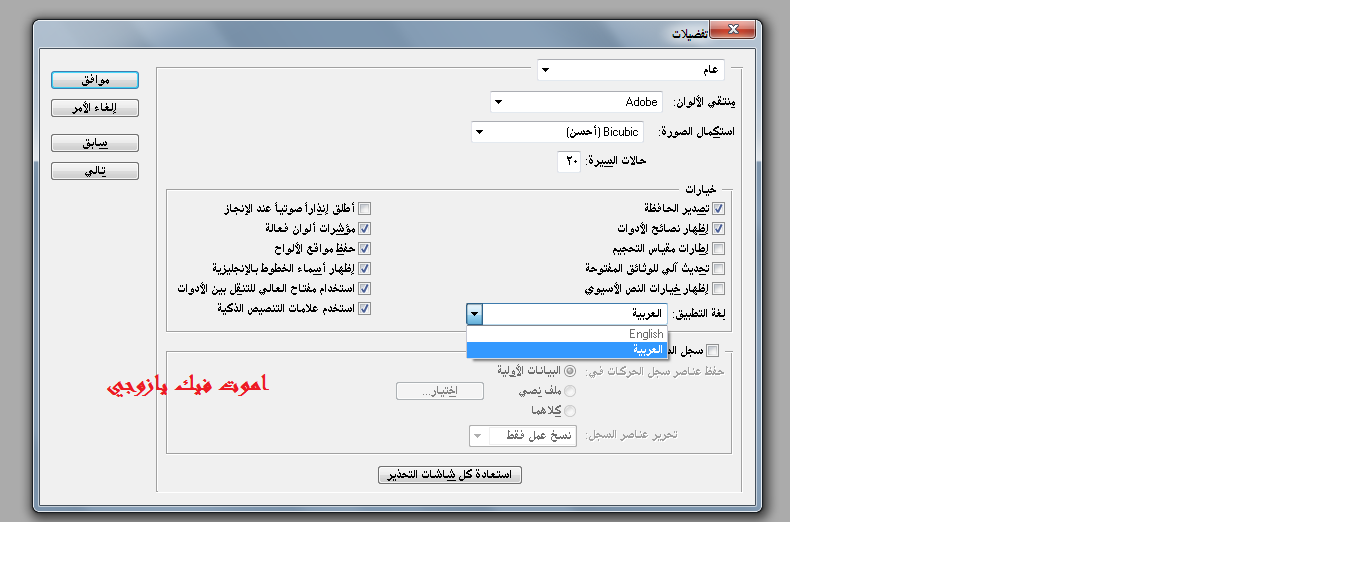Enable أطلق إنذاراً صوتياً عند الإنجاز checkbox
Screen dimensions: 1350x568
click(x=365, y=209)
